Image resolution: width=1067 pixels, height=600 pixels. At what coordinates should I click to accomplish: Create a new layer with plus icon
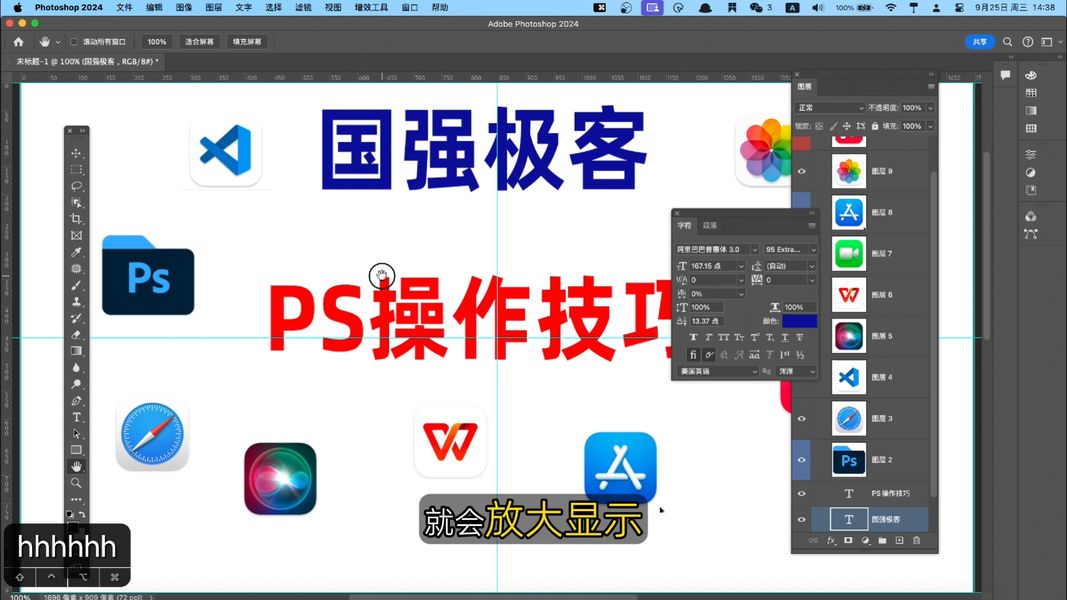[900, 540]
